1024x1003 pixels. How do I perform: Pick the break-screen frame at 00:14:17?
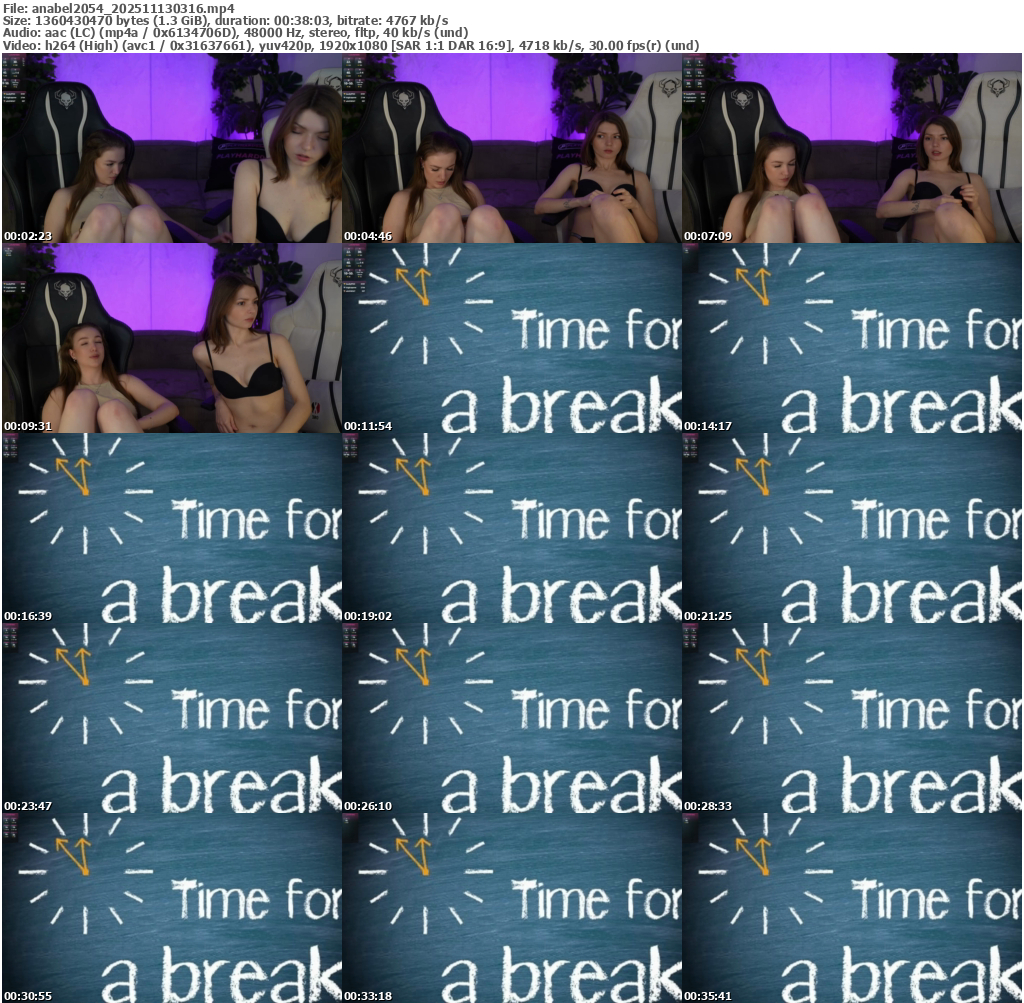(x=852, y=338)
